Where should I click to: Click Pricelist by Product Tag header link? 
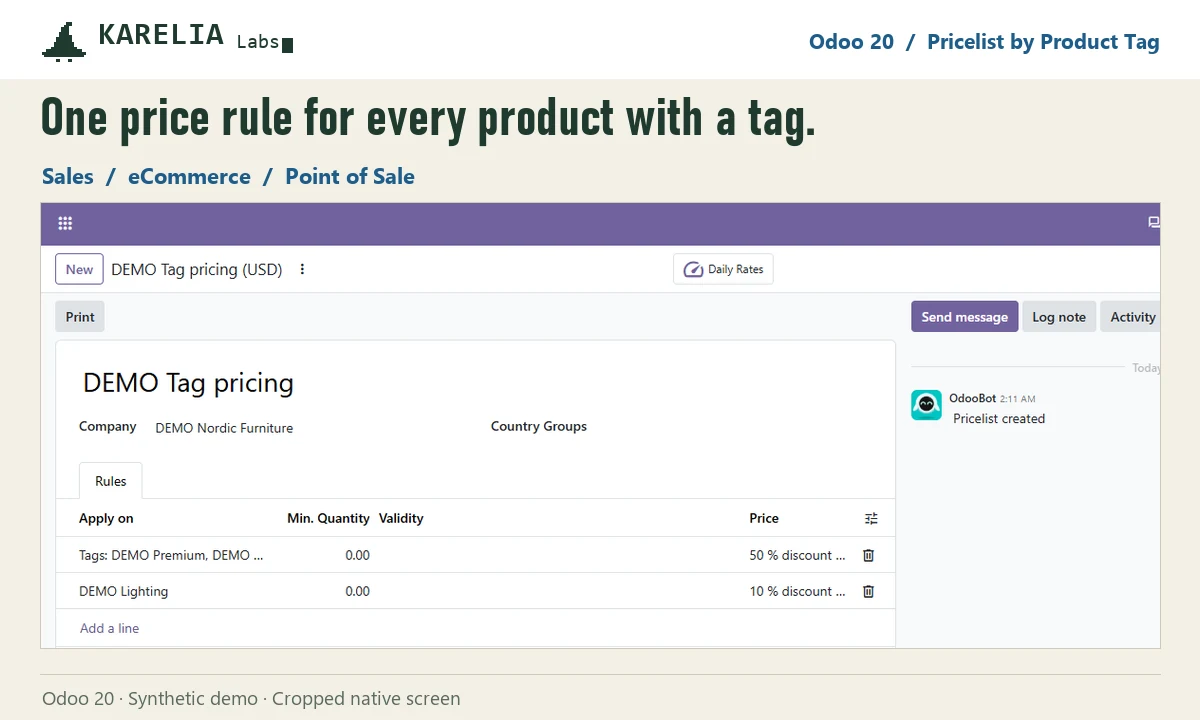tap(1043, 42)
